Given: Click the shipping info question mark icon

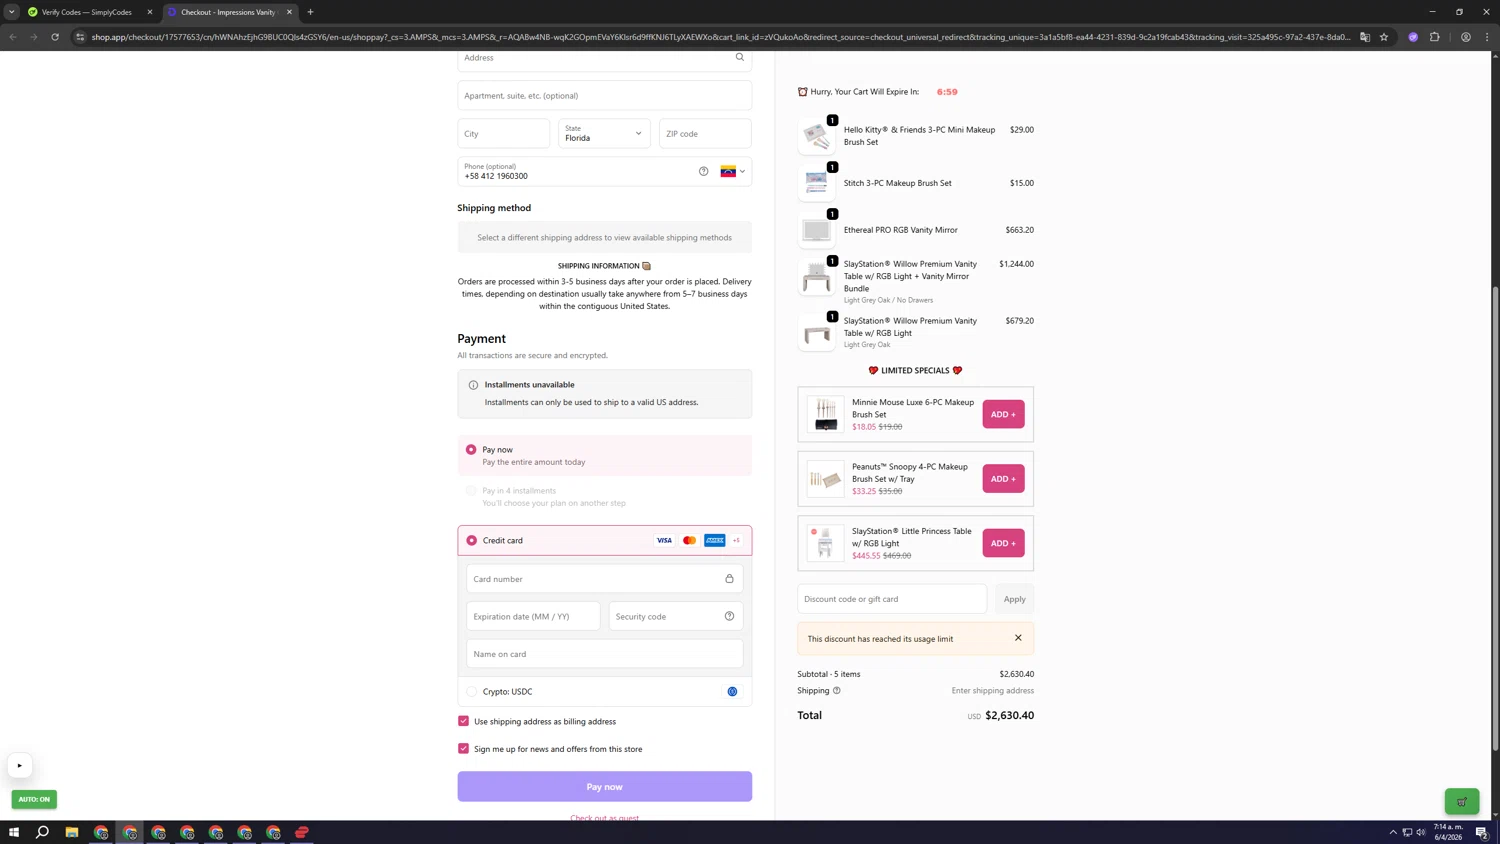Looking at the screenshot, I should 837,690.
